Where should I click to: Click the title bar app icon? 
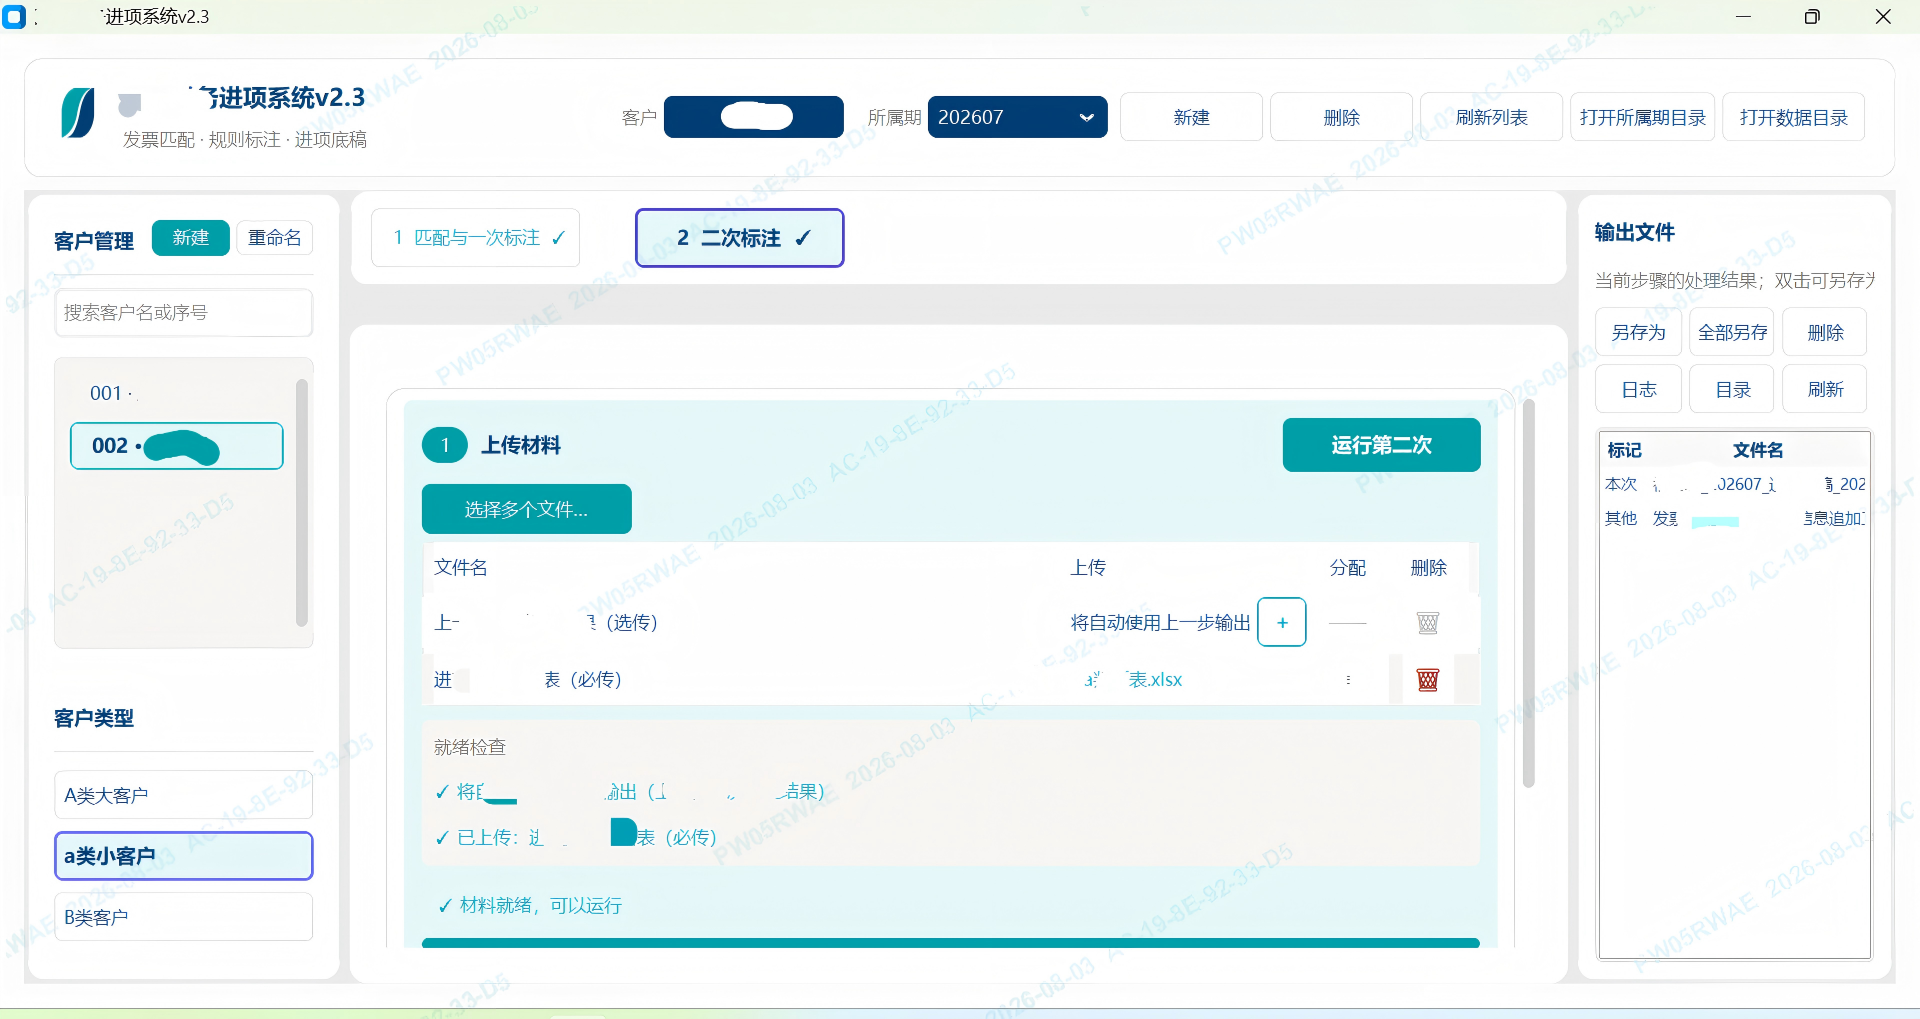click(x=14, y=17)
